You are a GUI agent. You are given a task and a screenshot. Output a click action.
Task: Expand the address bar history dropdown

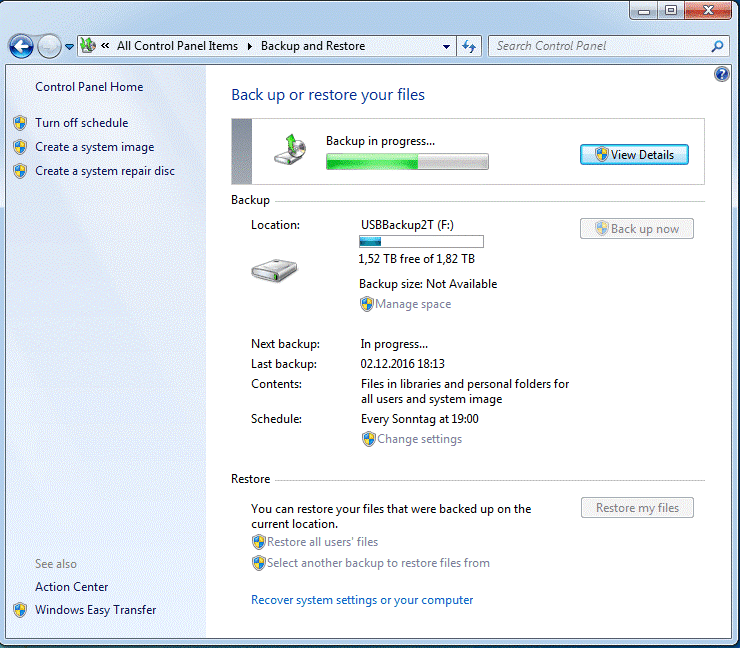pos(446,47)
